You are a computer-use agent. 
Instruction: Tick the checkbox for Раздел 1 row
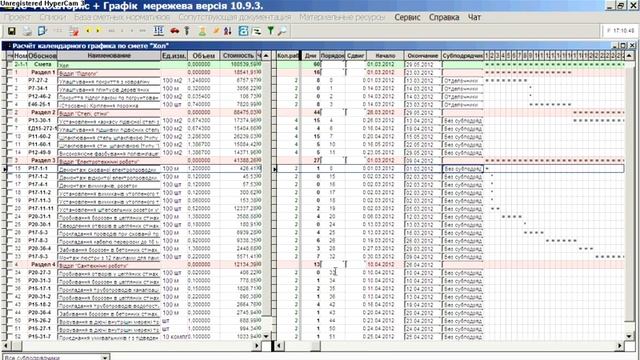tap(10, 73)
